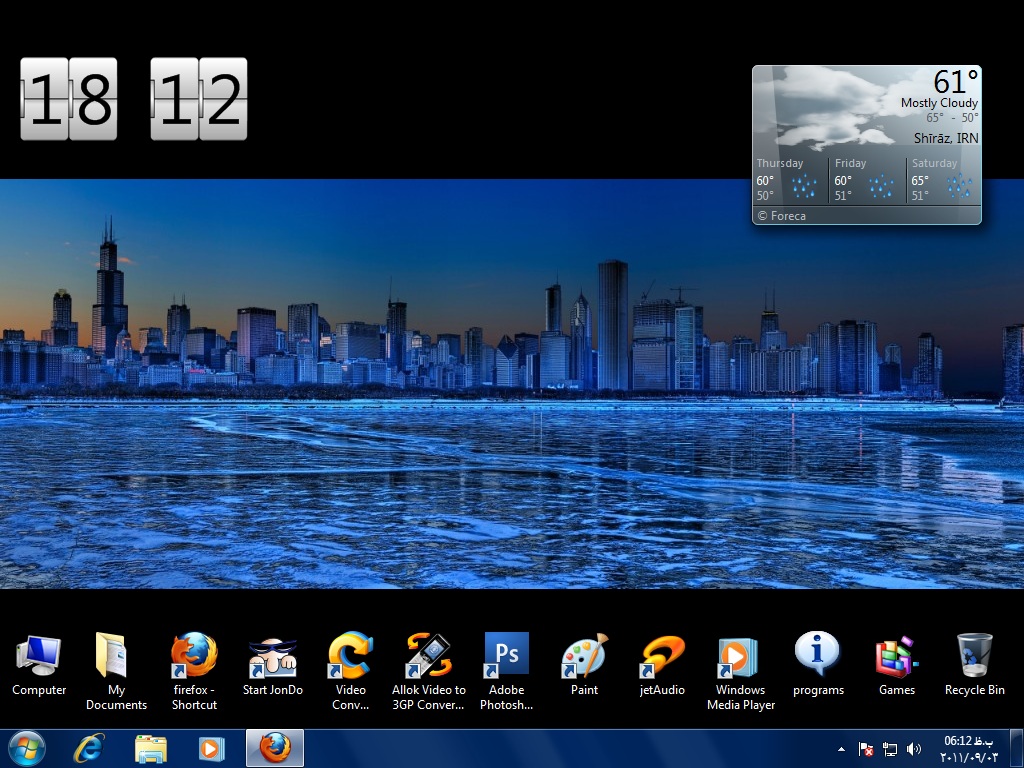Open Windows Explorer from the taskbar
Viewport: 1024px width, 768px height.
(x=151, y=748)
